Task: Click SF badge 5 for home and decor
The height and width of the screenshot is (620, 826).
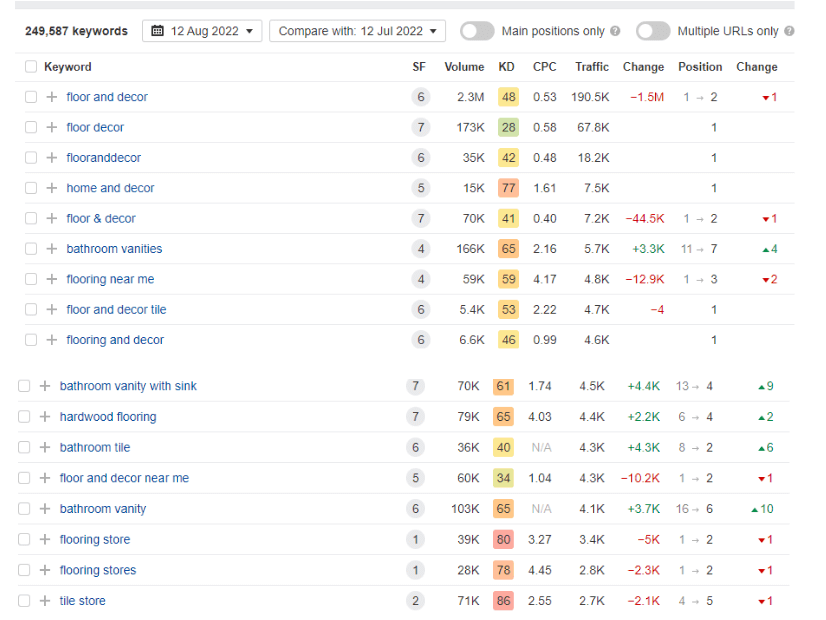Action: click(x=421, y=188)
